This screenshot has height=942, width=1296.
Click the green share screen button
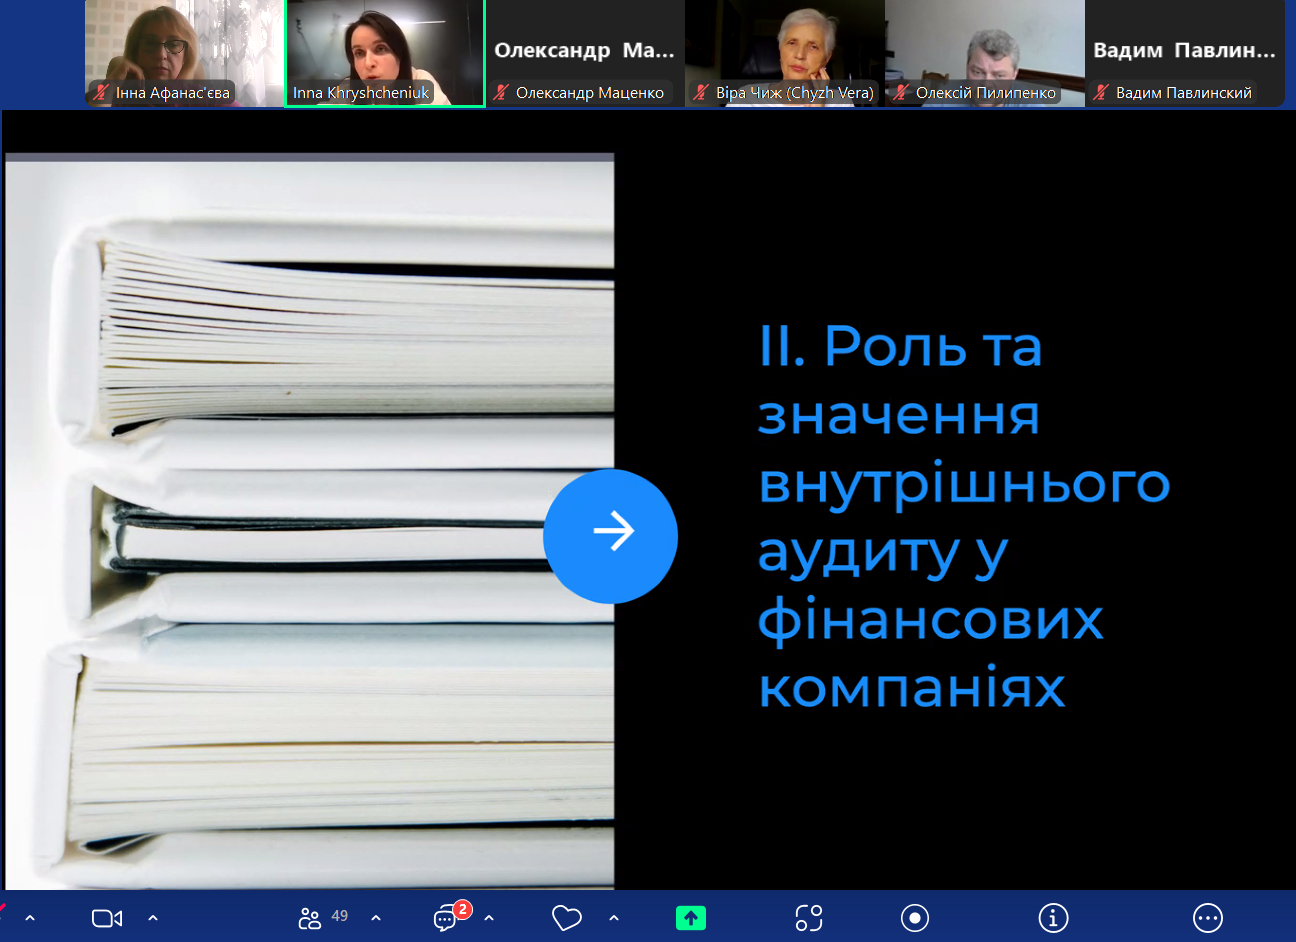pyautogui.click(x=690, y=918)
